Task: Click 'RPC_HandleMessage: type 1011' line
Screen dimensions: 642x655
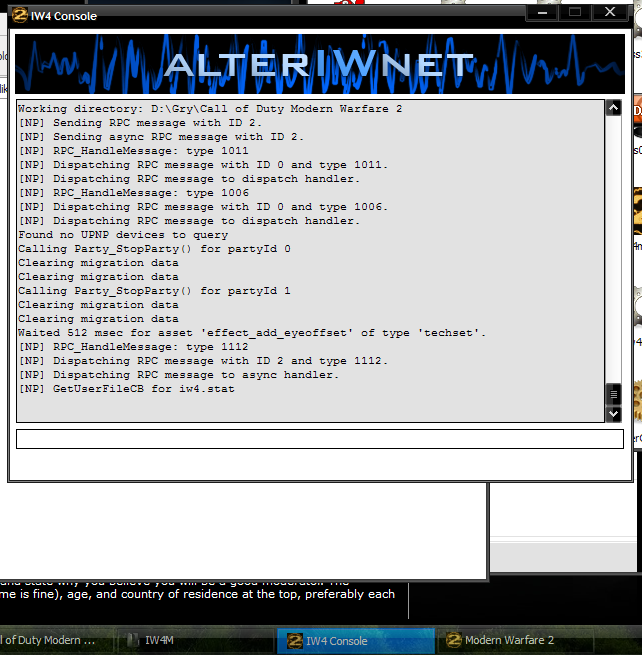Action: pos(133,151)
